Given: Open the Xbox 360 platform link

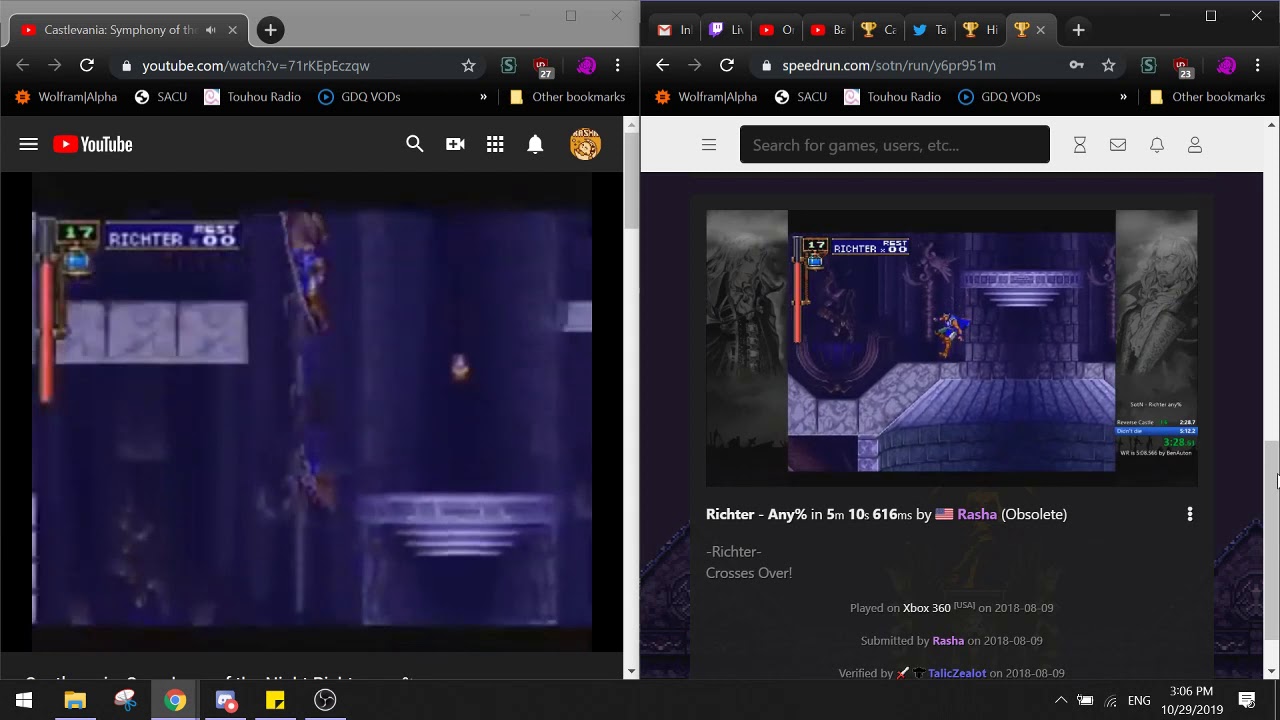Looking at the screenshot, I should click(927, 608).
